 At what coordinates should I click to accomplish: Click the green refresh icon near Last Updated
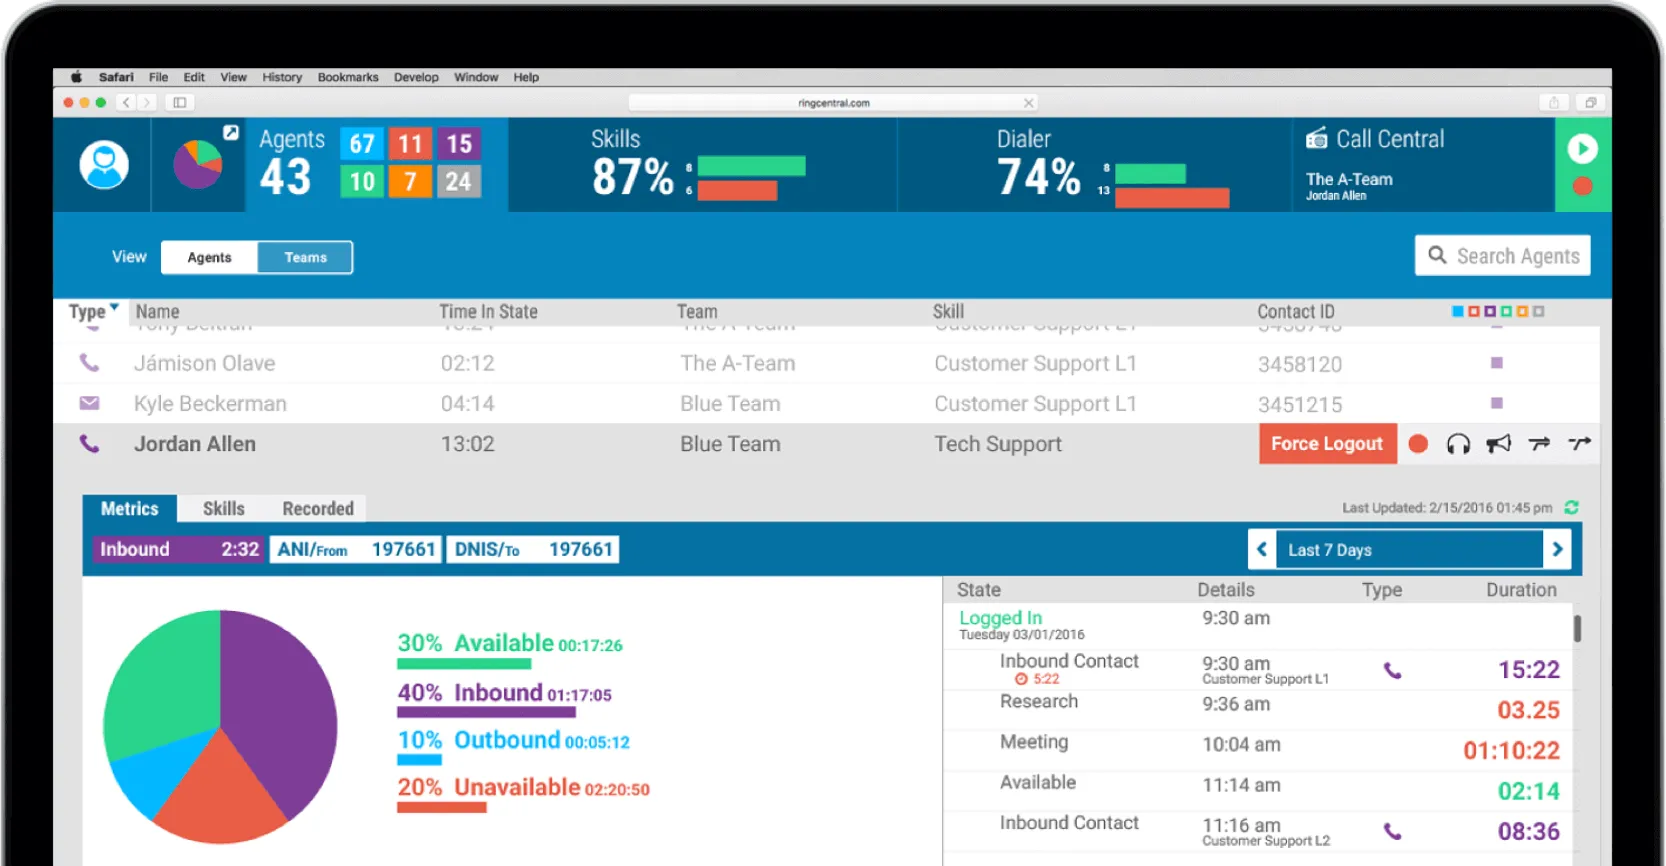point(1572,508)
